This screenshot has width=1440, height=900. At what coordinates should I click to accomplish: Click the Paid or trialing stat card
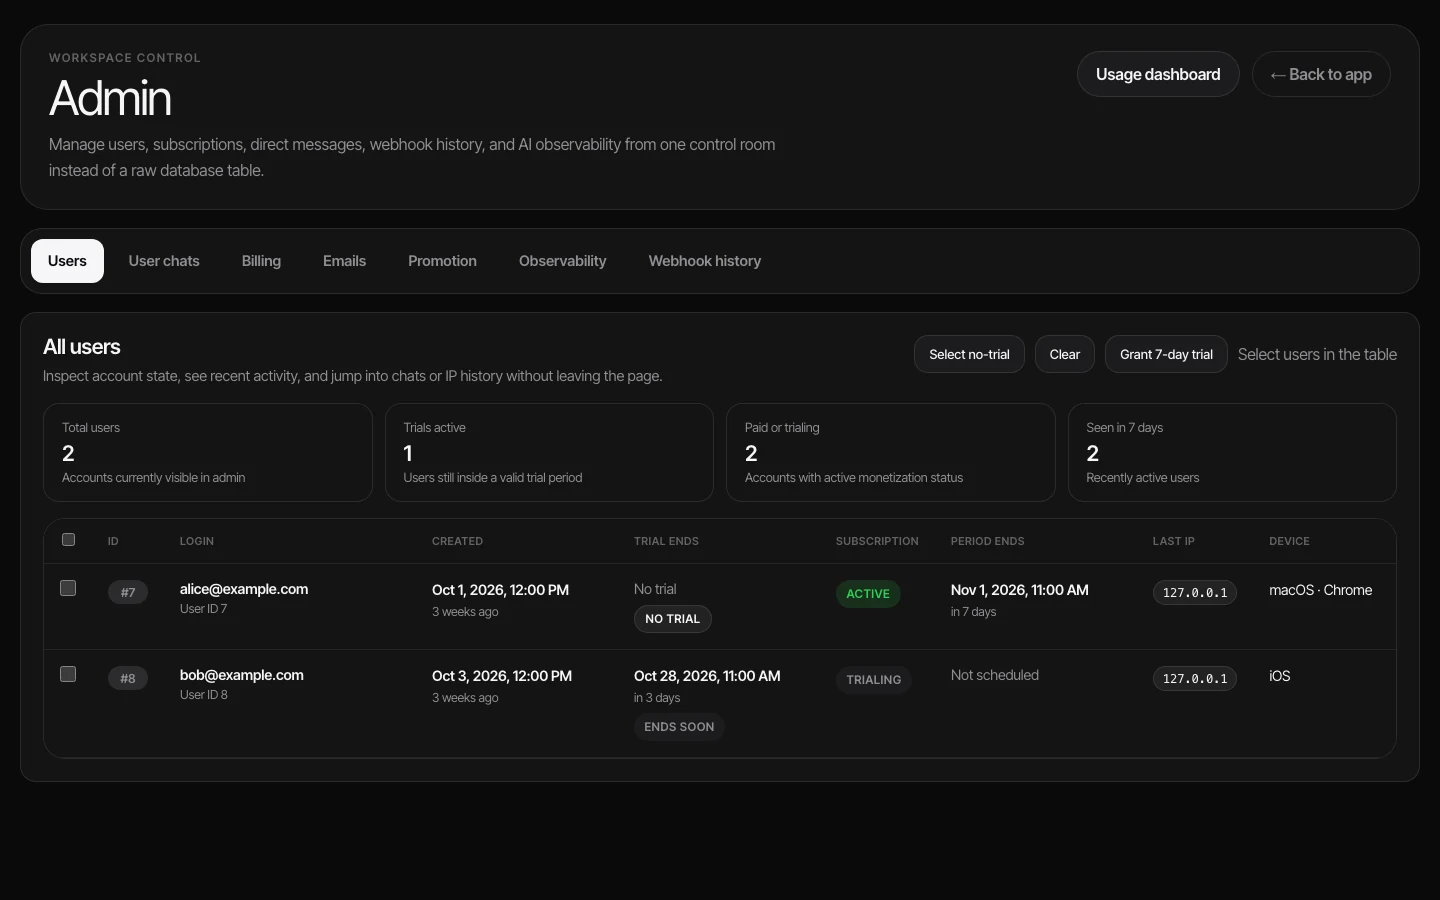click(x=891, y=452)
